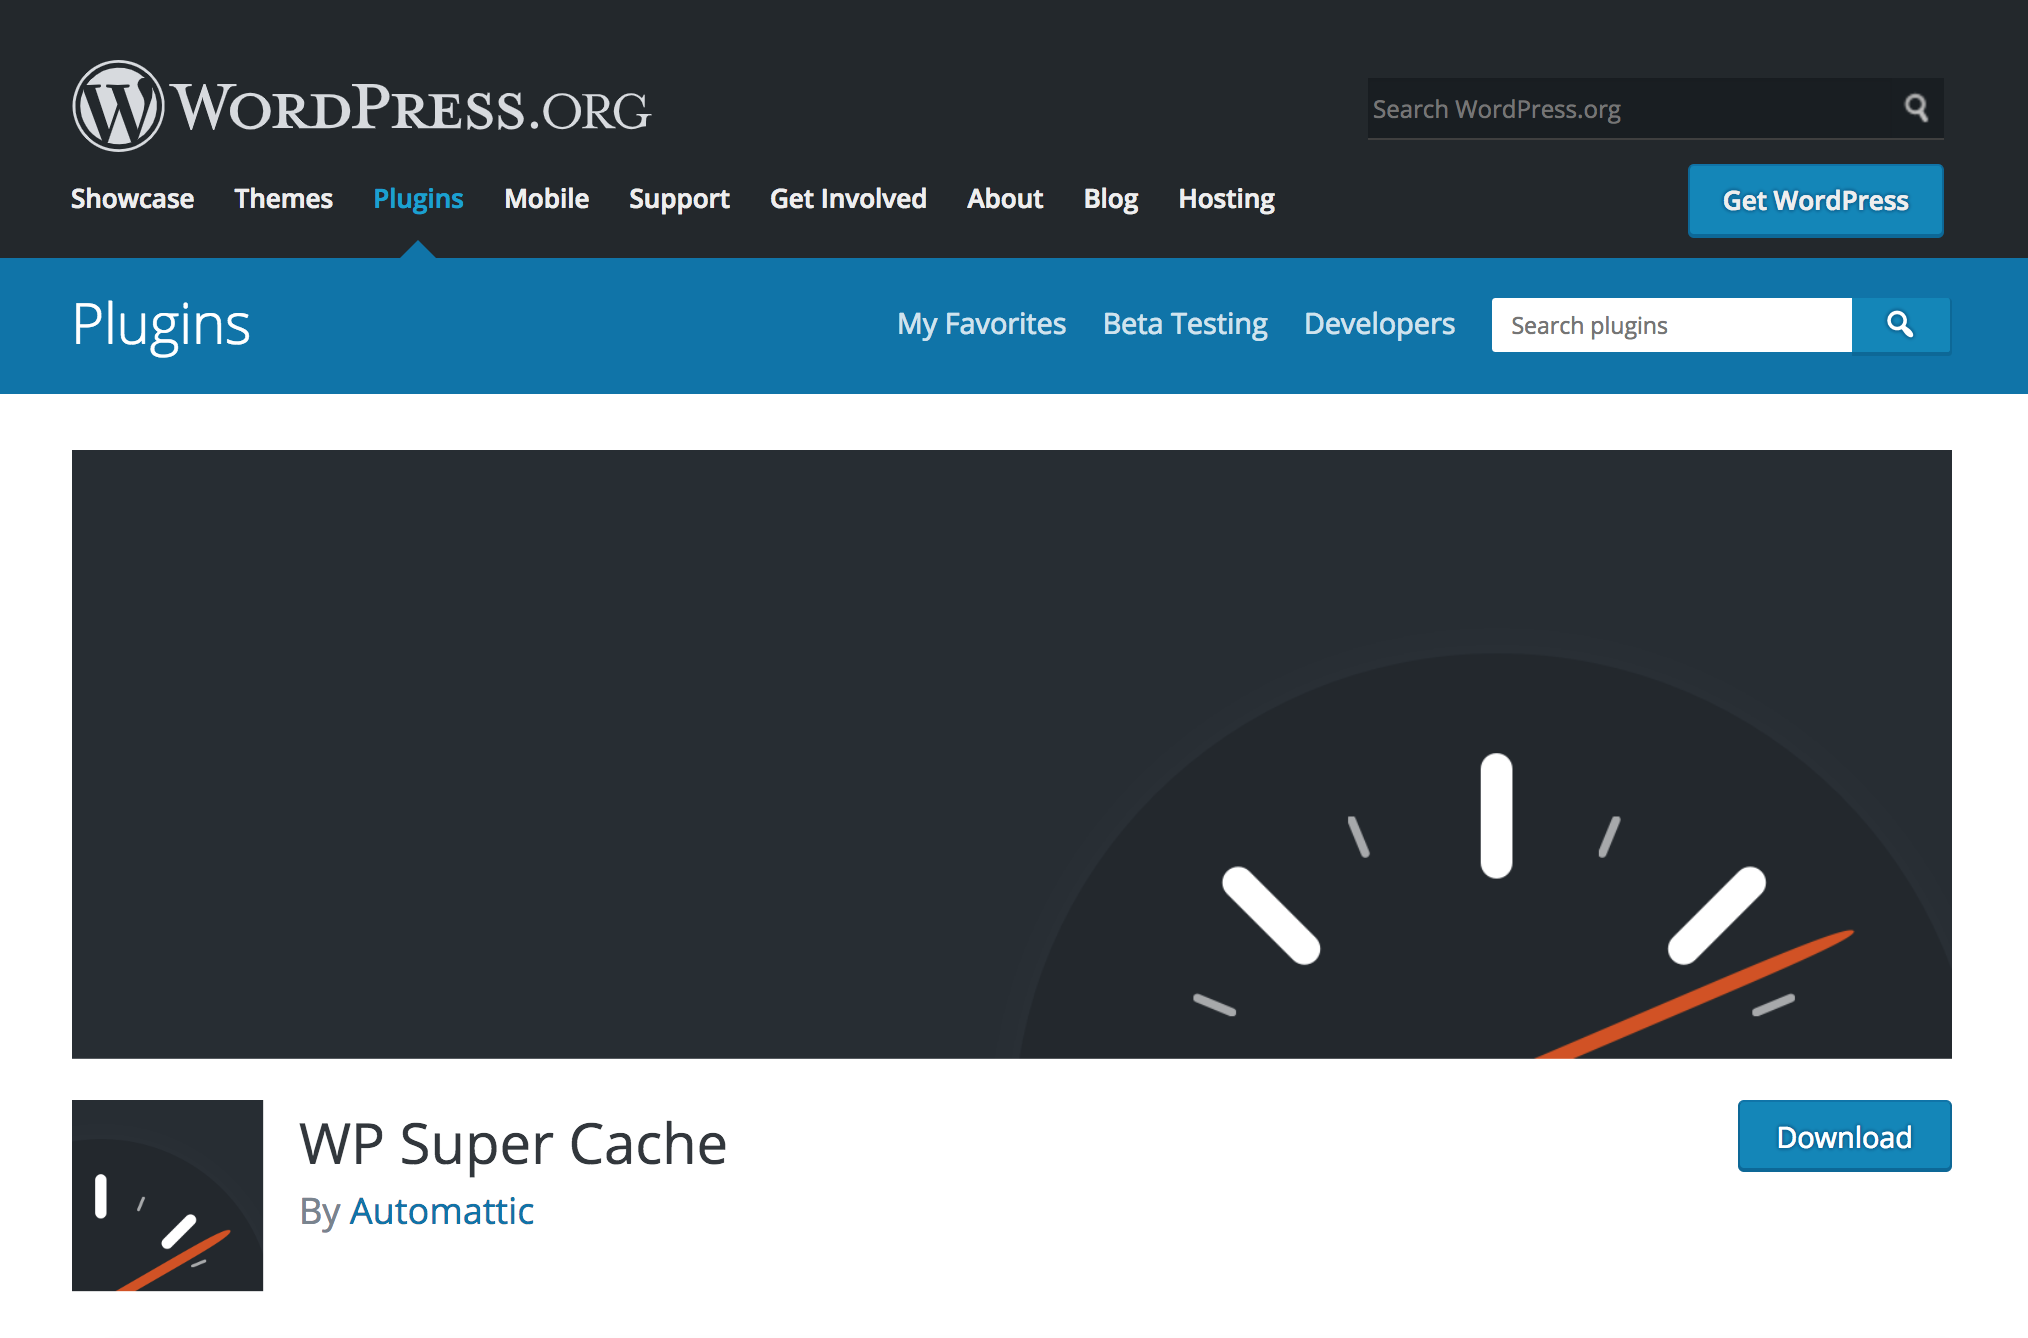Open the Showcase menu item
This screenshot has height=1338, width=2028.
click(132, 199)
